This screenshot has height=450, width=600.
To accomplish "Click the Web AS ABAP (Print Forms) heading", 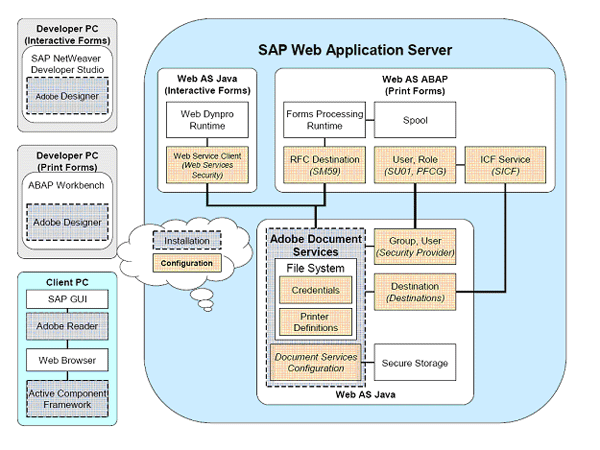I will [415, 85].
